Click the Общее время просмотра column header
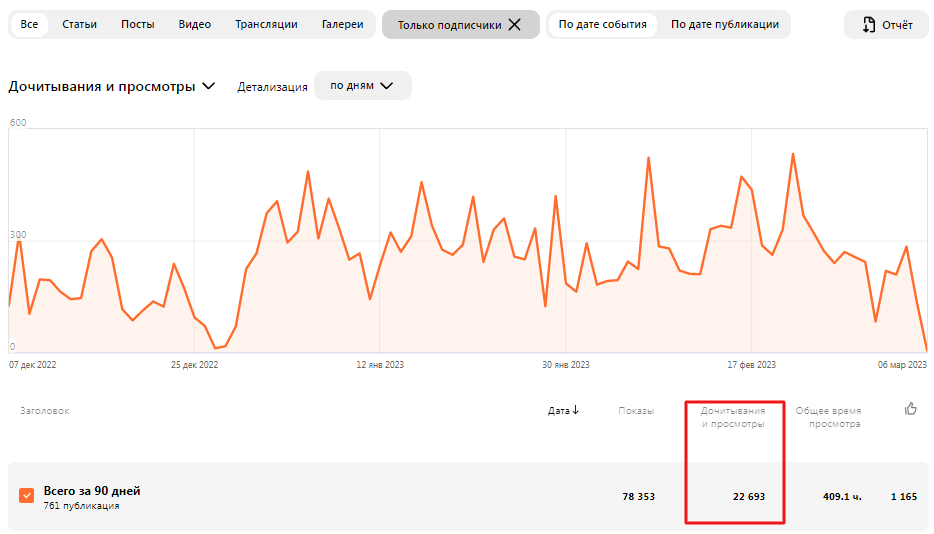Viewport: 934px width, 534px height. coord(829,417)
